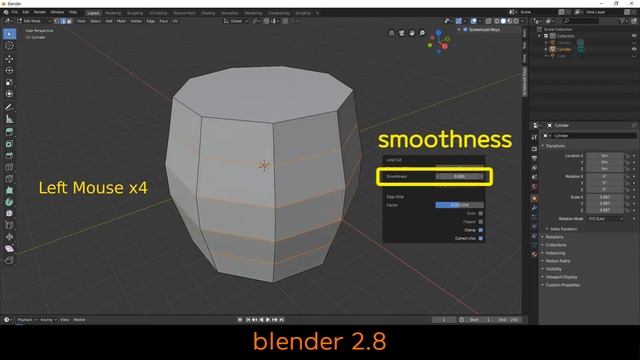Screen dimensions: 640x360
Task: Click the navigation gizmo Z axis
Action: coord(438,33)
